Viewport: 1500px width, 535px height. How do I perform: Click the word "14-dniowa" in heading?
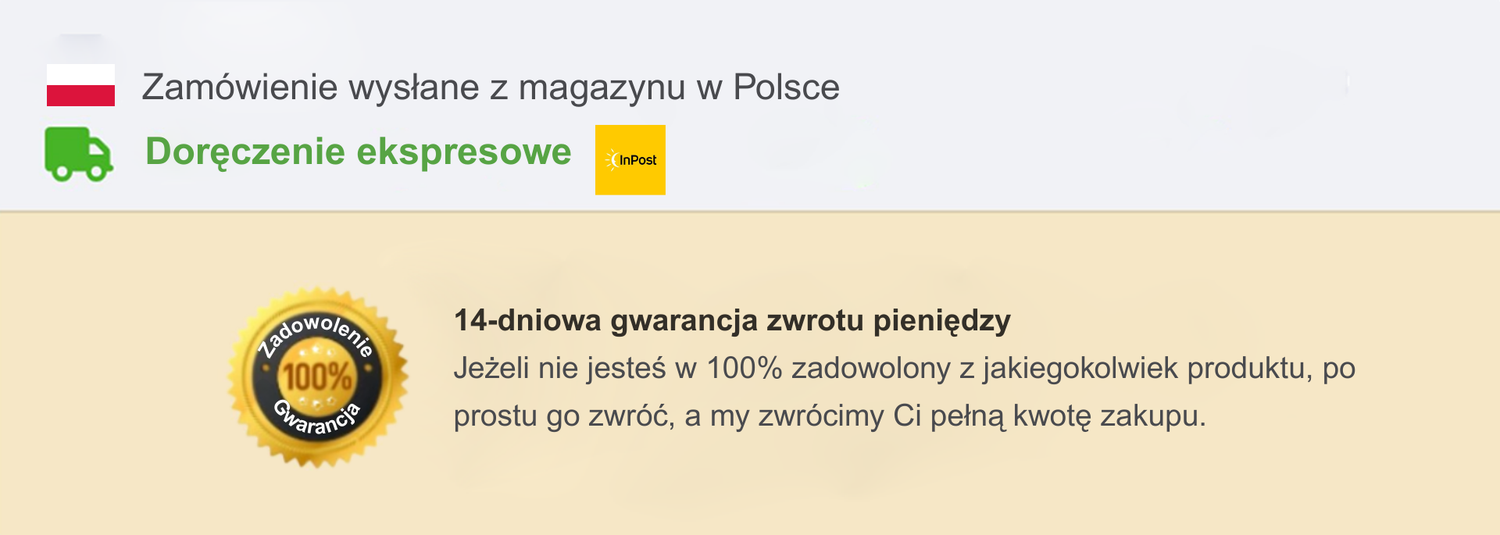click(526, 321)
